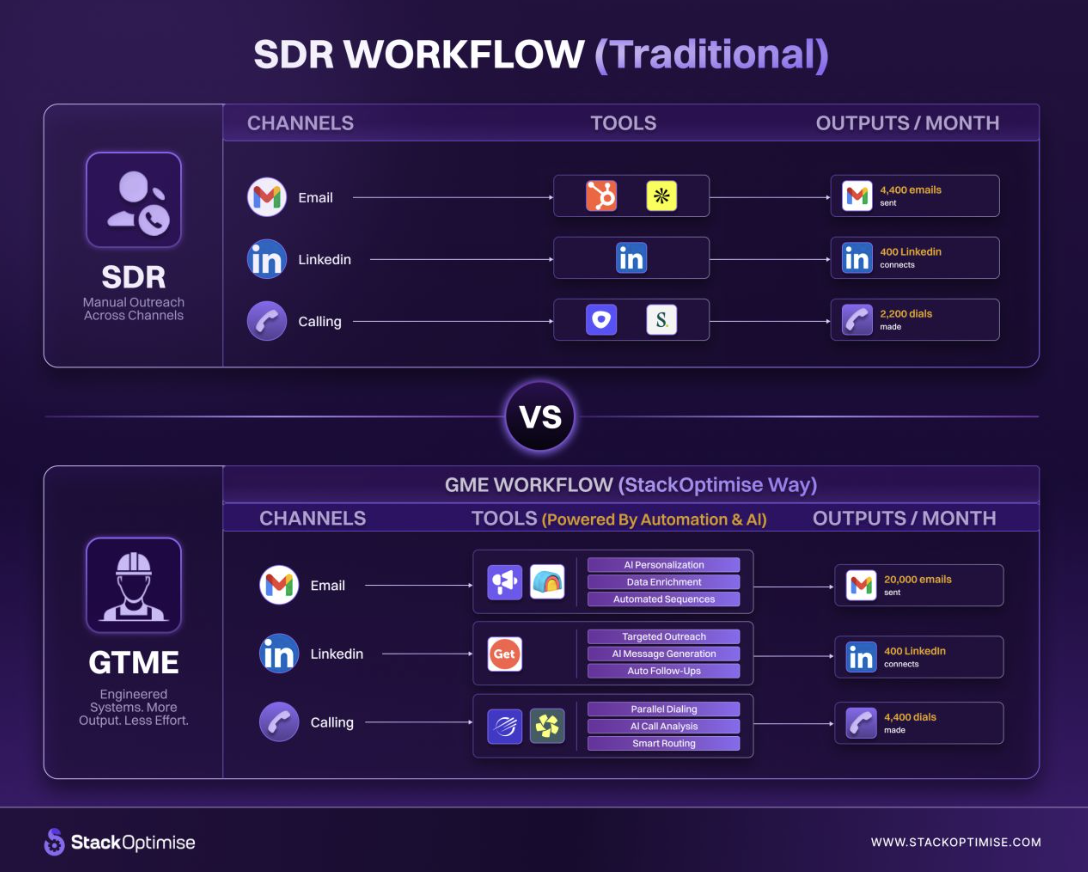Click the Gmail icon beside Email in SDR channels

tap(267, 198)
